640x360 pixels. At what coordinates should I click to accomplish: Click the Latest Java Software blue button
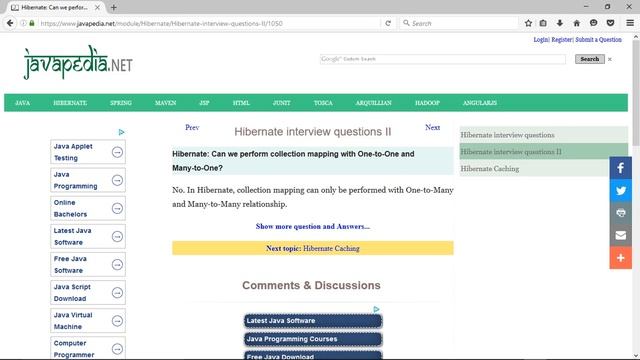click(x=313, y=321)
